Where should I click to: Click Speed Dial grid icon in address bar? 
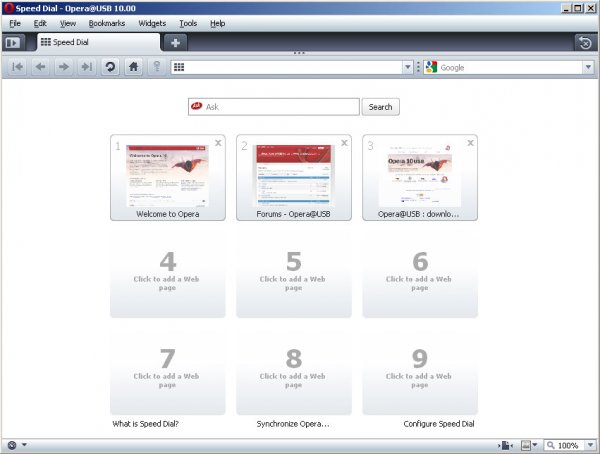[179, 67]
